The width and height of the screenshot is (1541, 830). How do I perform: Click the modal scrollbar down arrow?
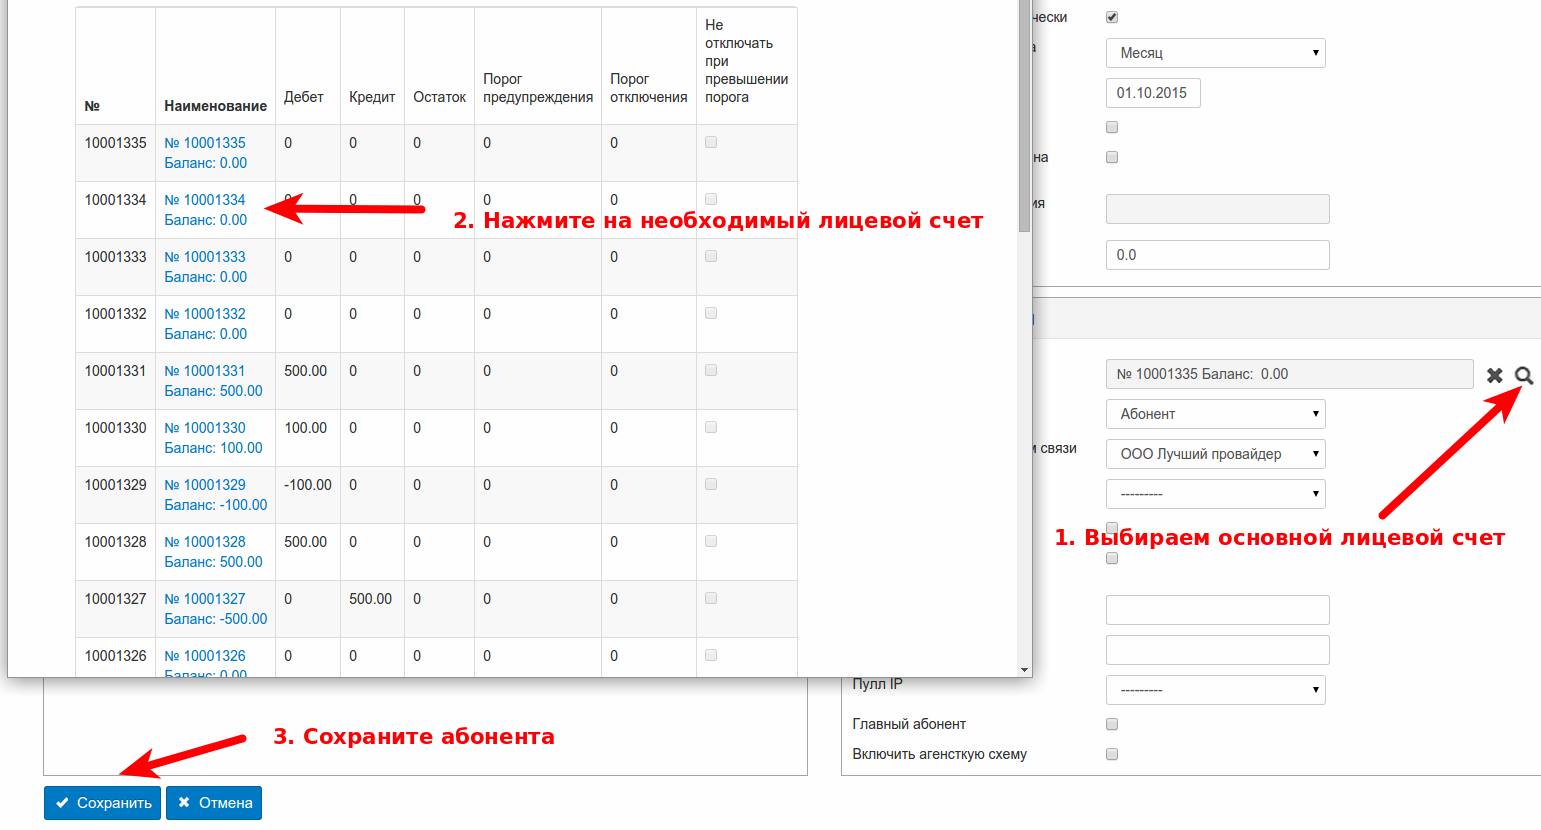click(1024, 669)
